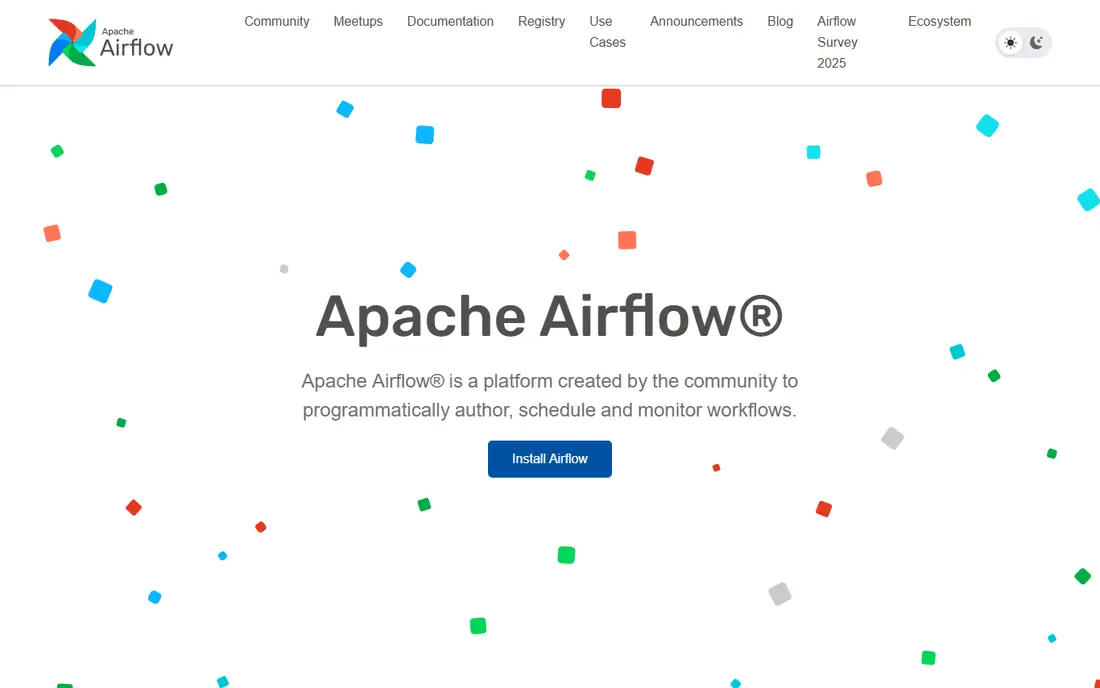The height and width of the screenshot is (688, 1100).
Task: Click the 'Airflow' wordmark text in logo
Action: 136,48
